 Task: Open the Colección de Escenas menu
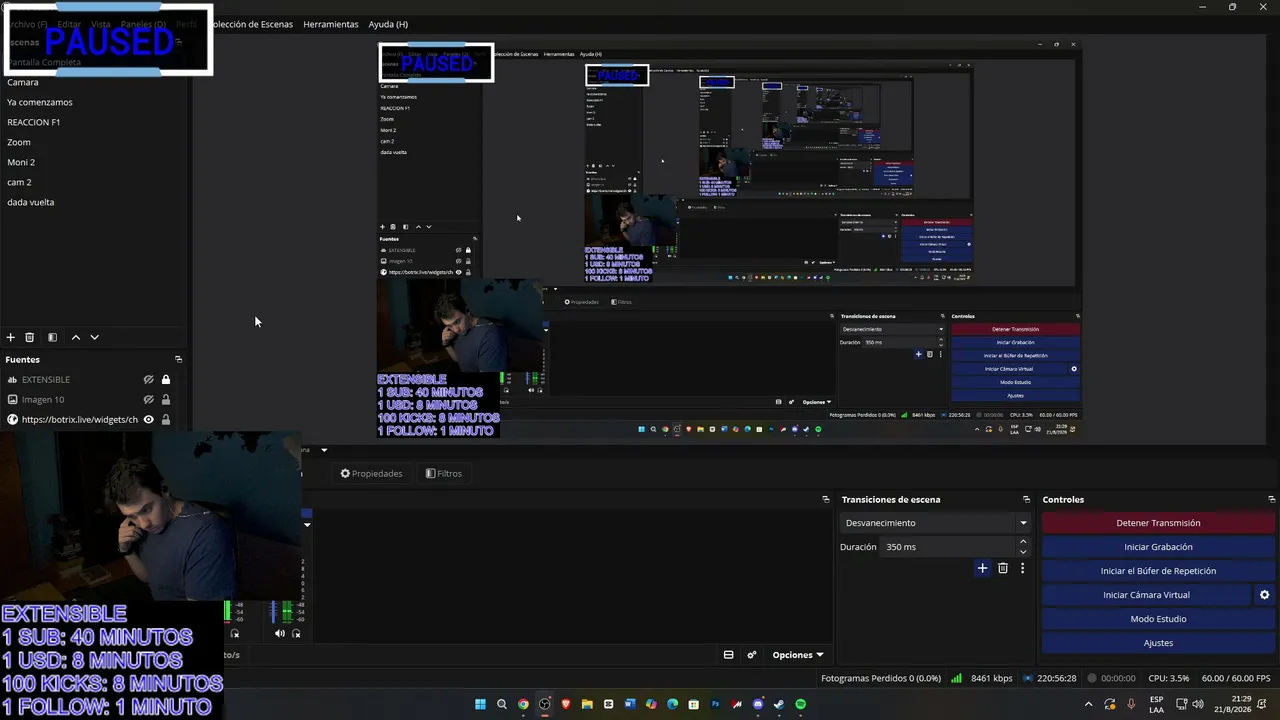point(254,24)
